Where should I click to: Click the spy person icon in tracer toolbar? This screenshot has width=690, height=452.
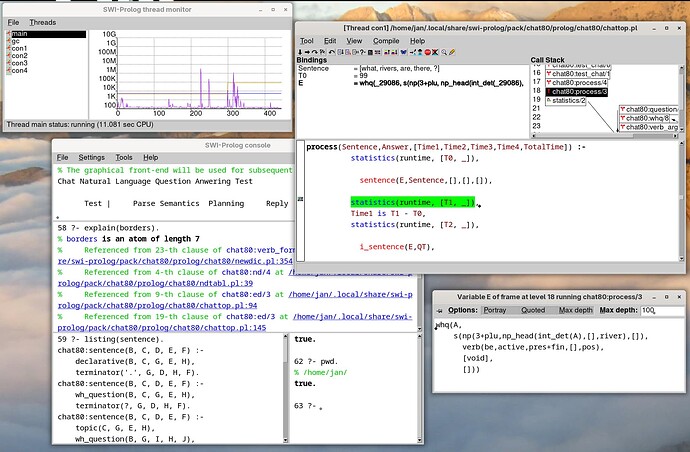420,52
